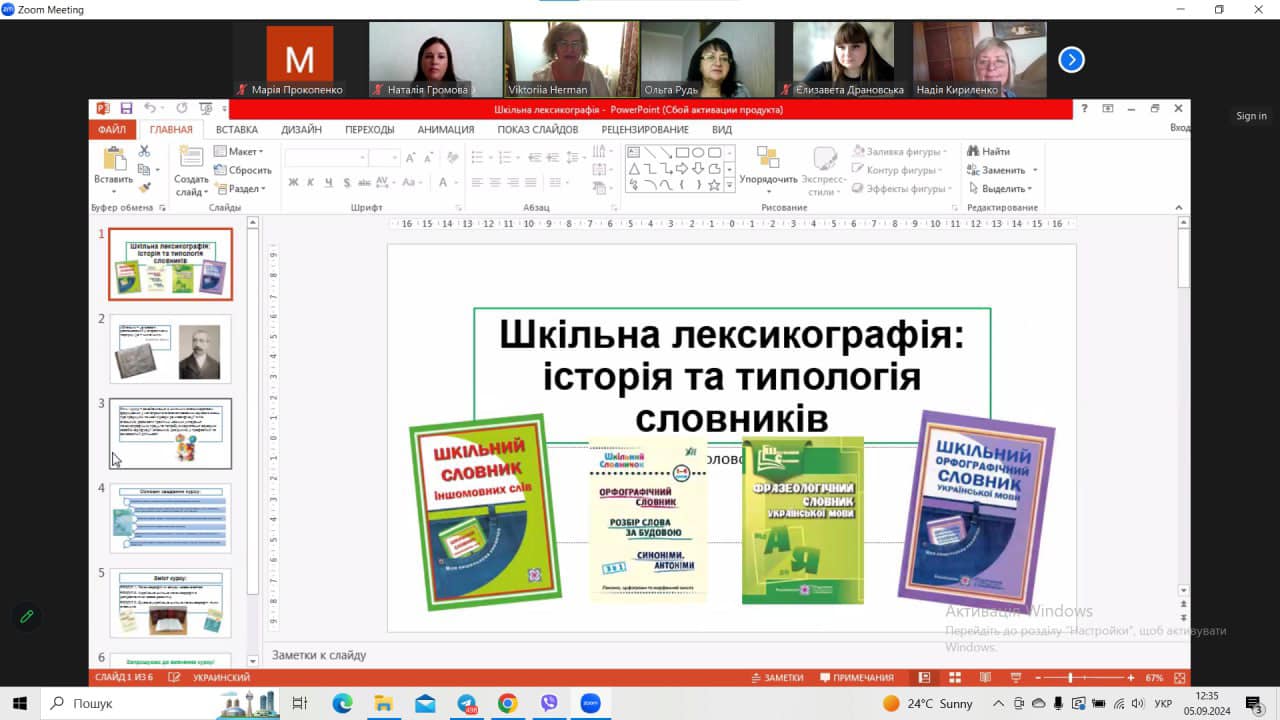The height and width of the screenshot is (720, 1280).
Task: Start slideshow from status bar icon
Action: pyautogui.click(x=1015, y=677)
